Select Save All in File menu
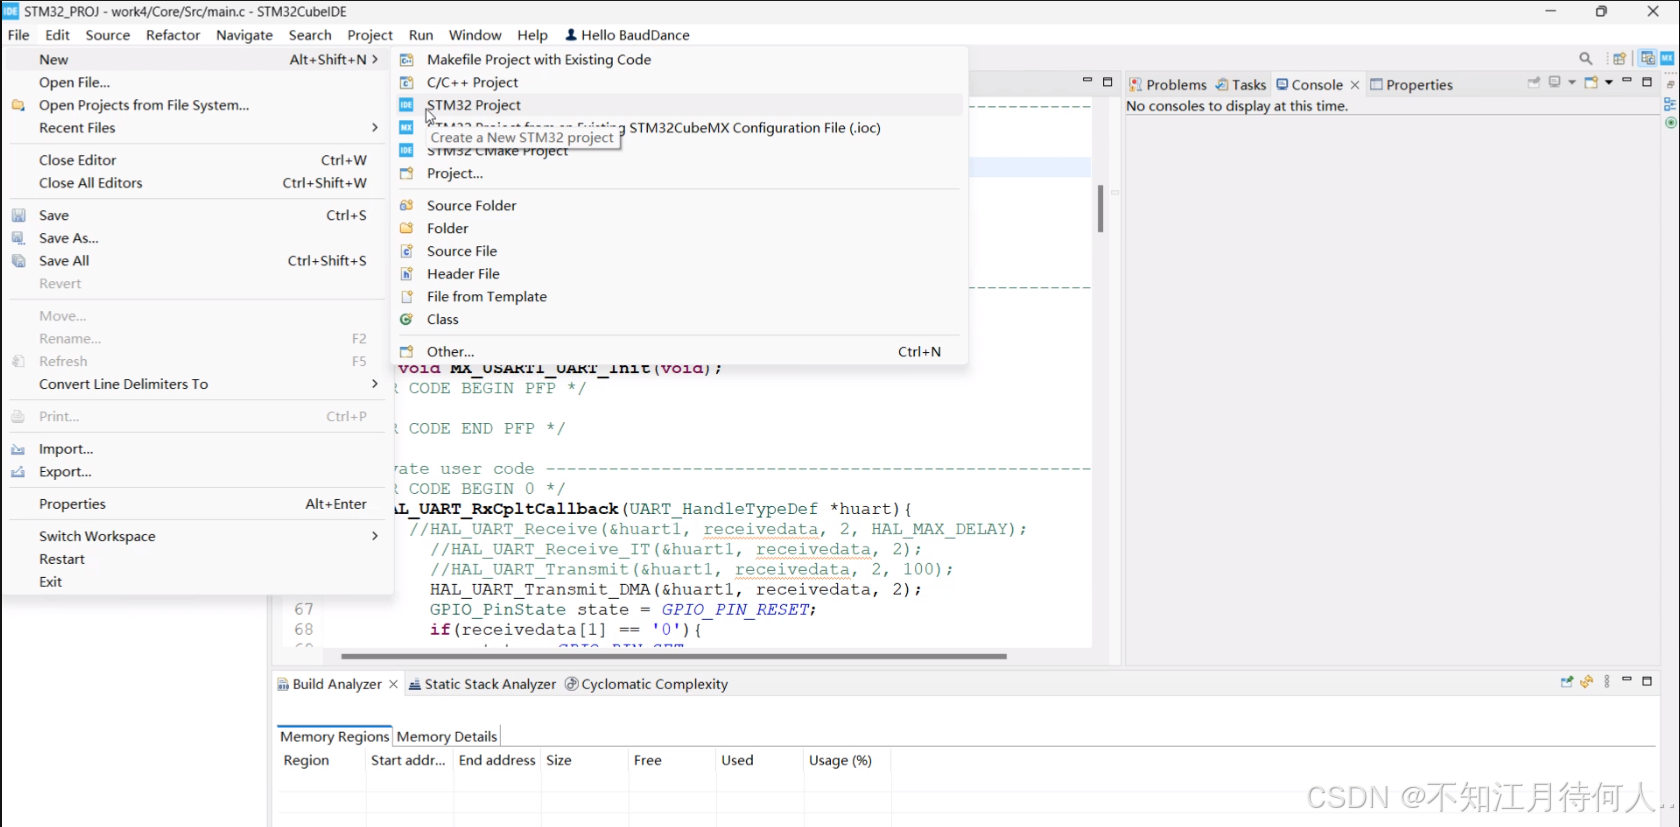1680x827 pixels. tap(195, 261)
